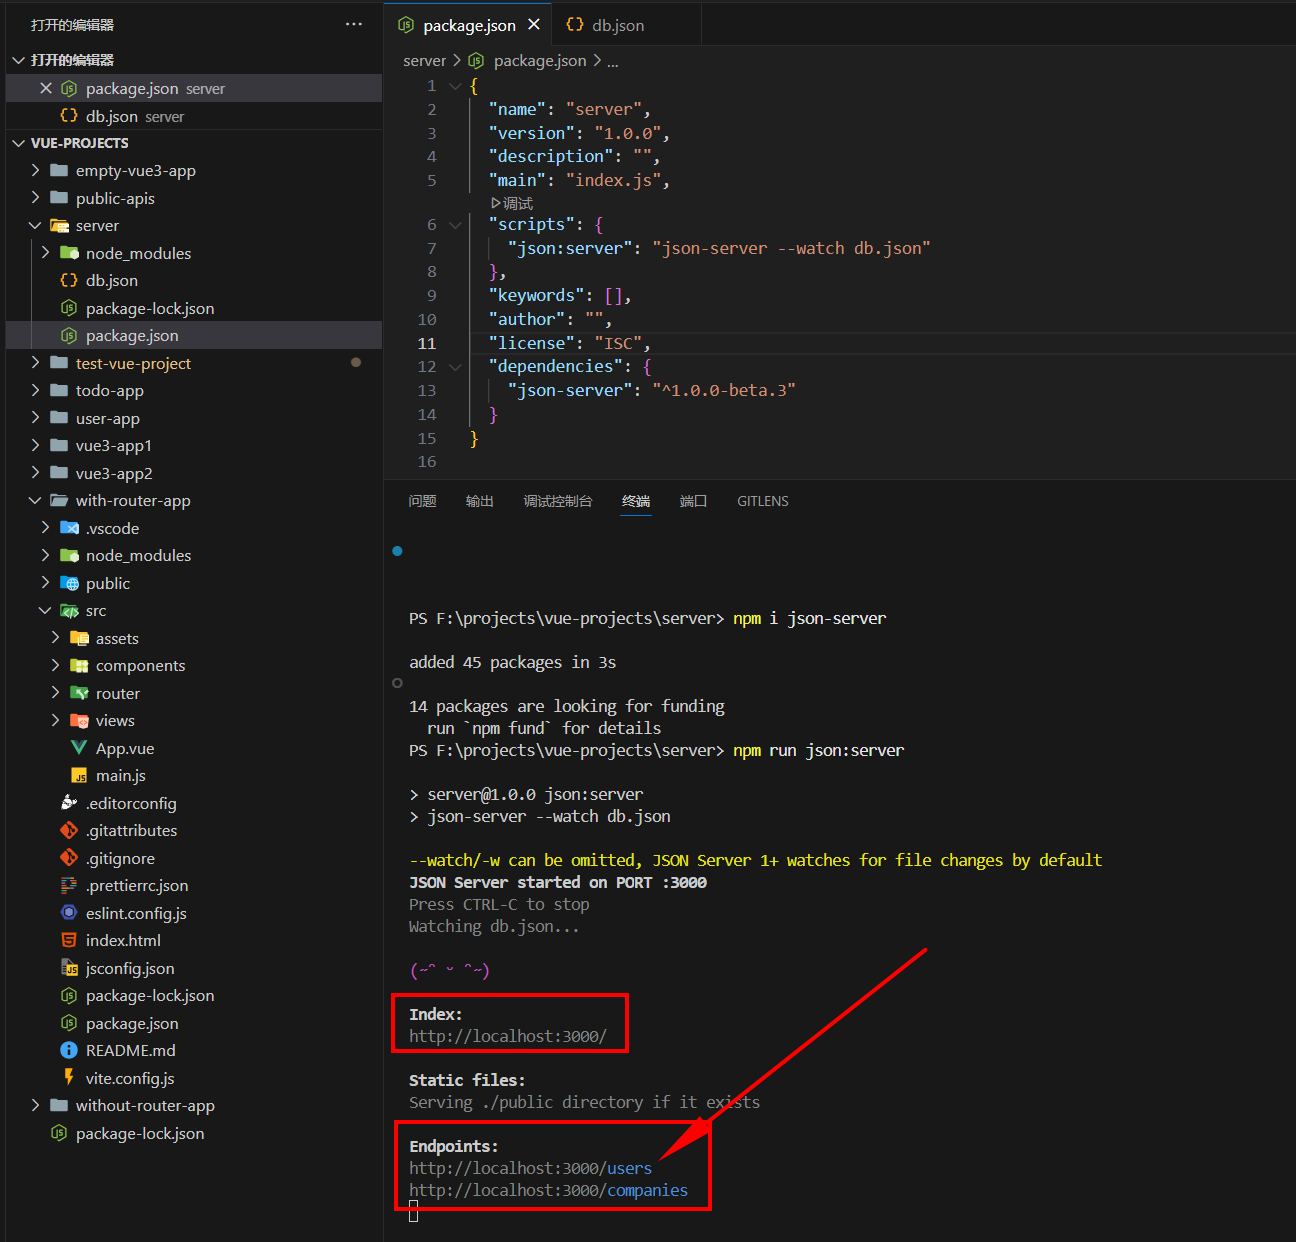The width and height of the screenshot is (1296, 1242).
Task: Select the 终端 terminal panel tab
Action: [636, 501]
